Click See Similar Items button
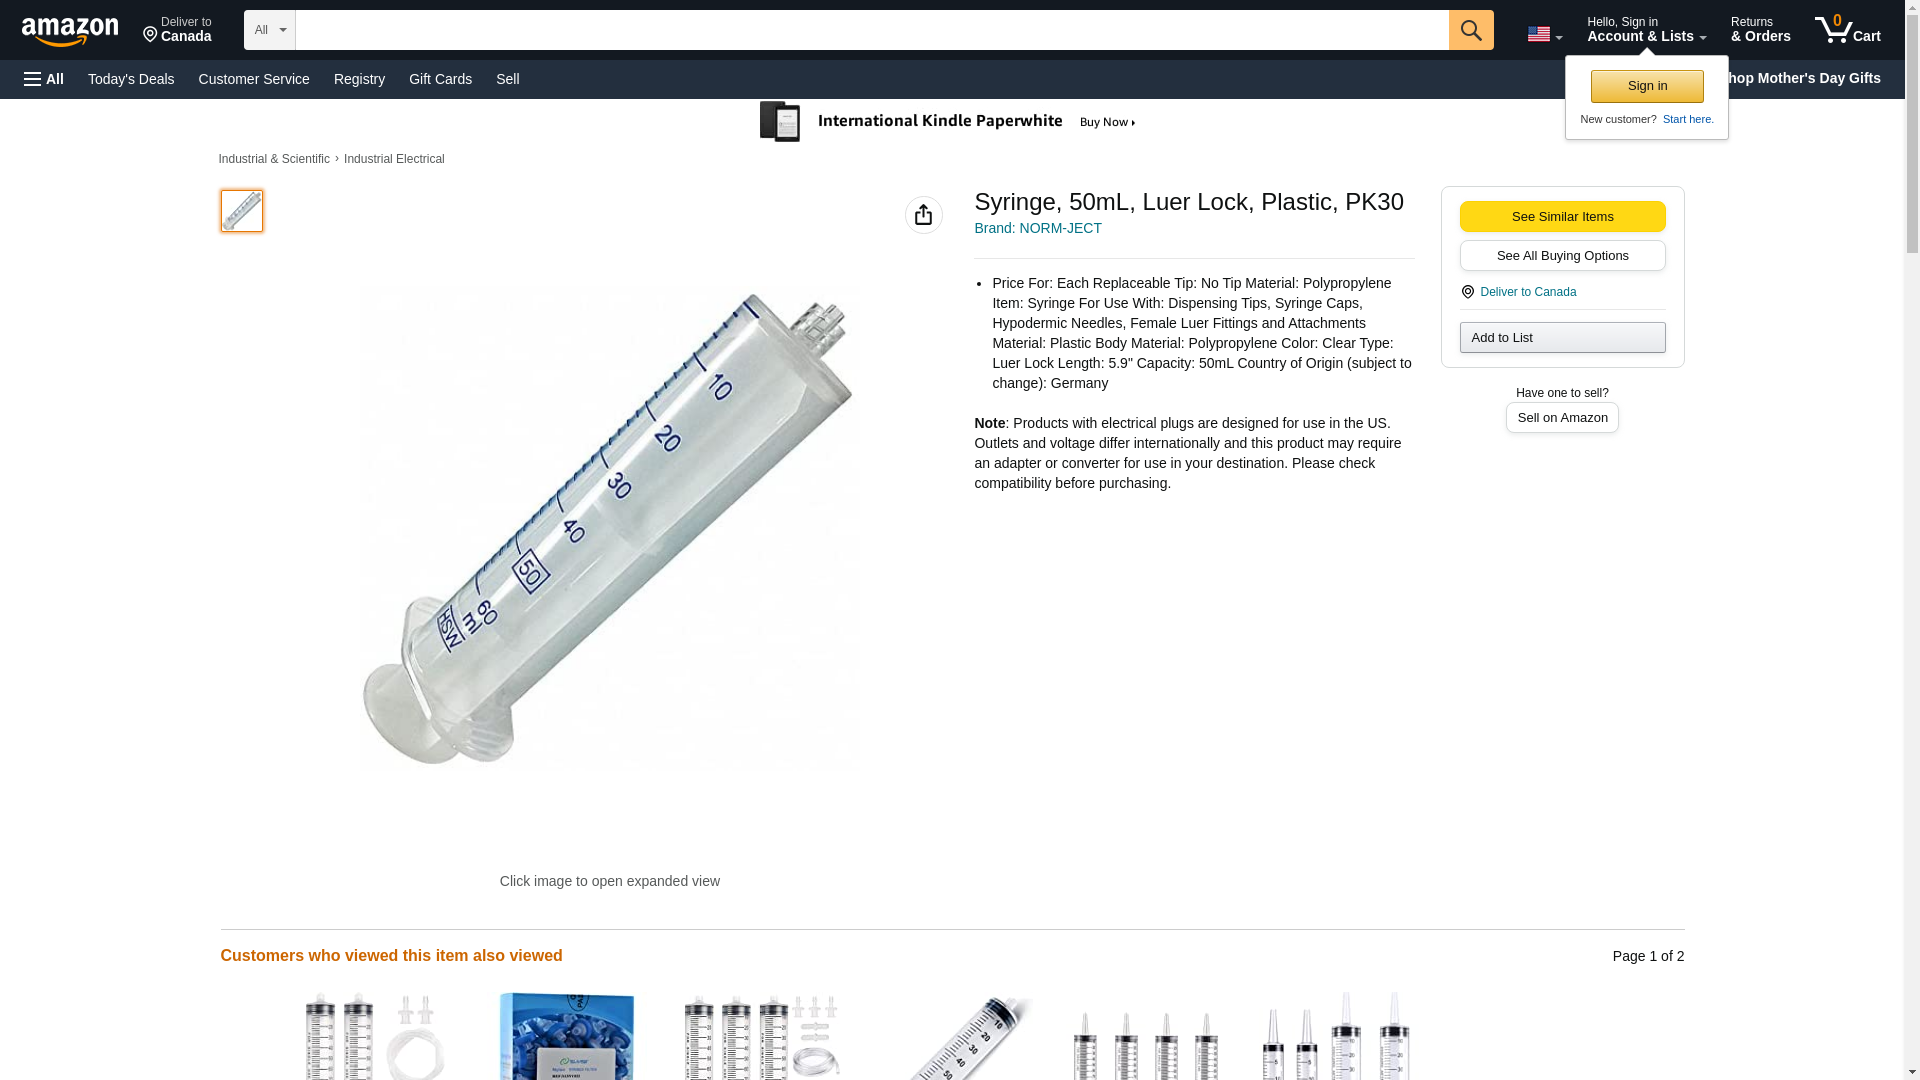Viewport: 1920px width, 1080px height. [x=1562, y=217]
